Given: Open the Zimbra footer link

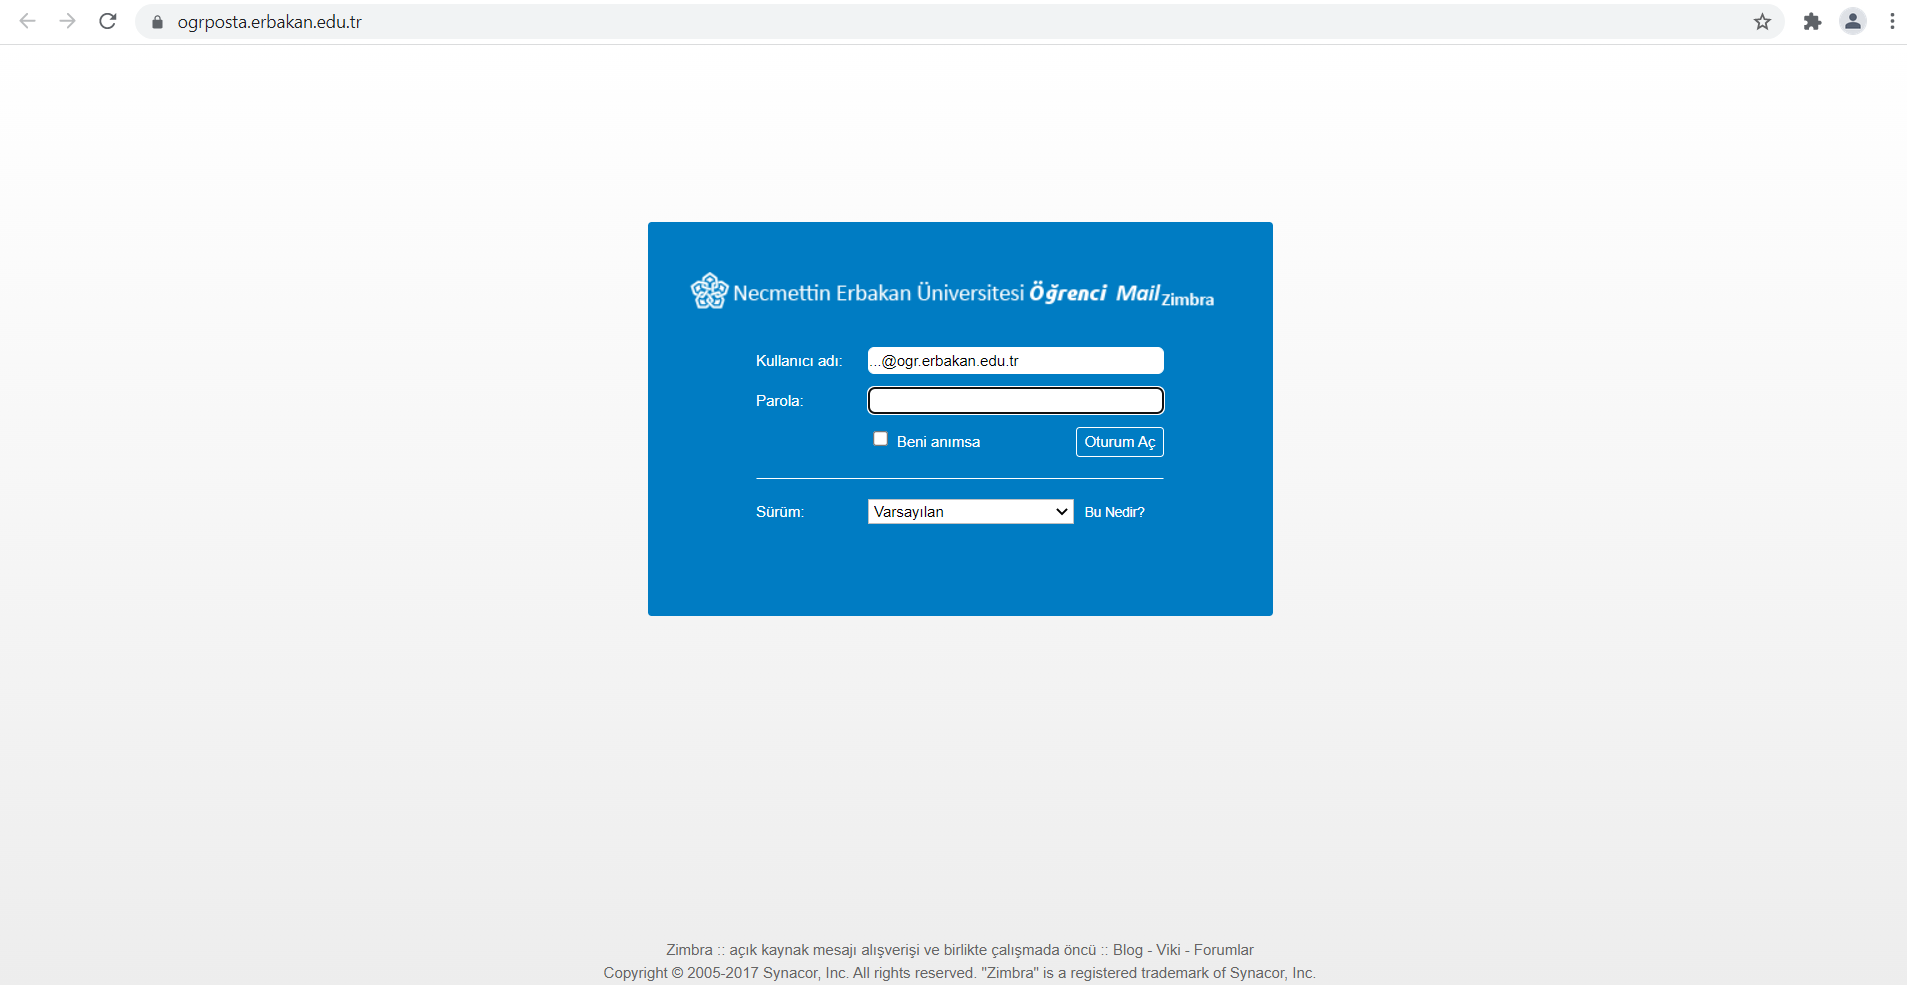Looking at the screenshot, I should [x=689, y=950].
